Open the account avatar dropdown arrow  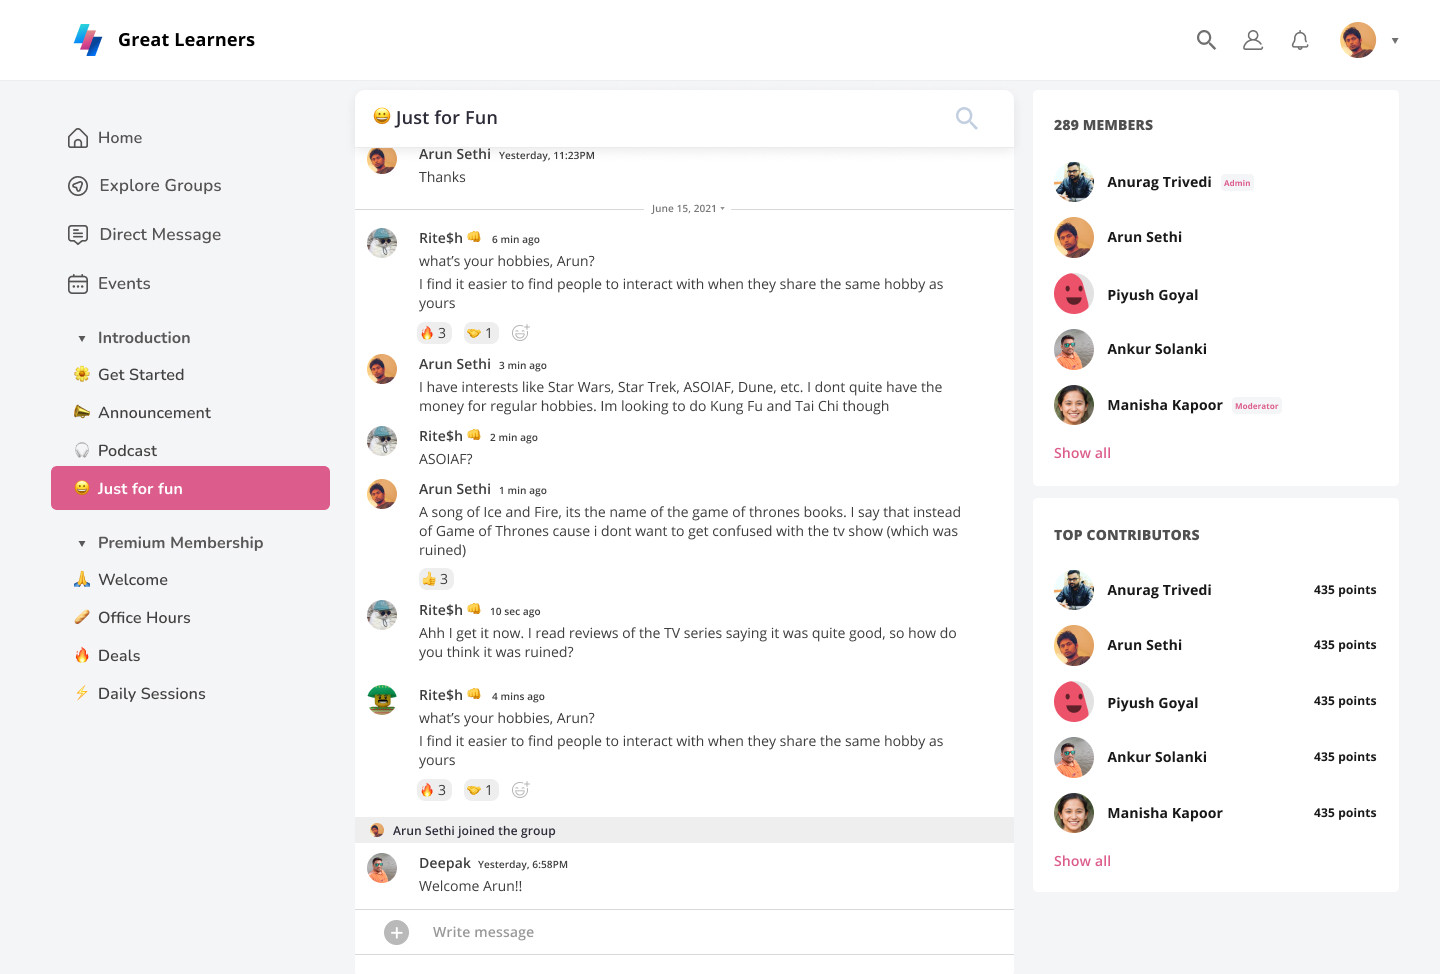(x=1394, y=41)
